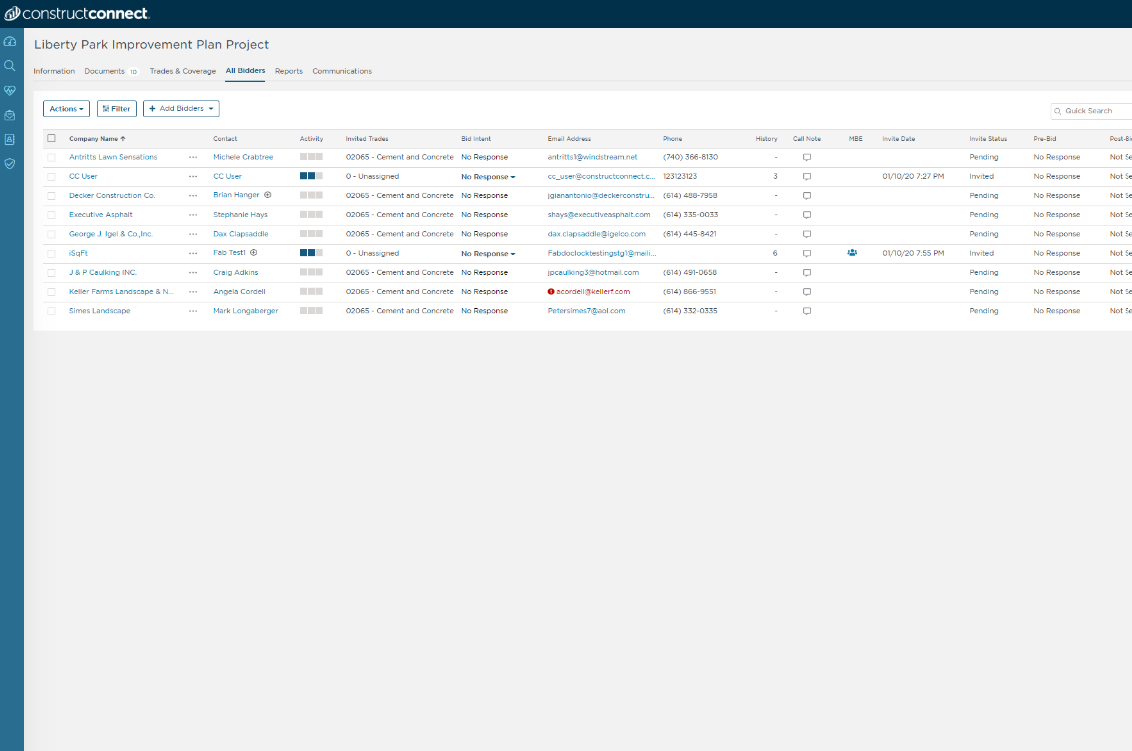Click the MBE group icon in the iSqFt row

point(851,253)
